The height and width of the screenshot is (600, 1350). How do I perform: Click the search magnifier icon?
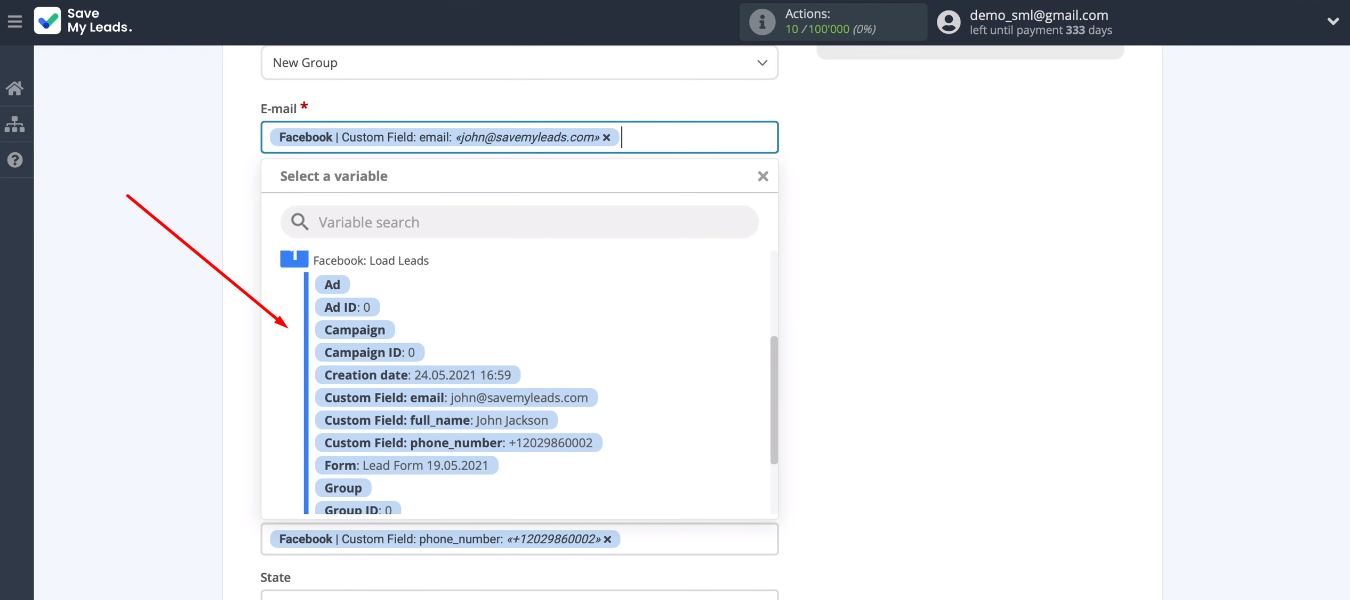tap(298, 222)
